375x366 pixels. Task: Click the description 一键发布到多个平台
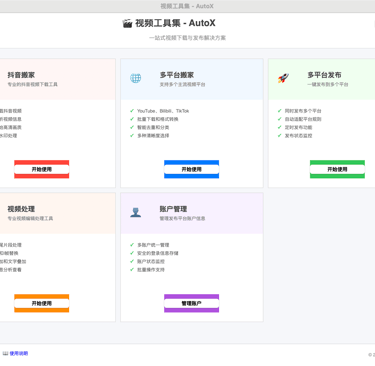(328, 84)
